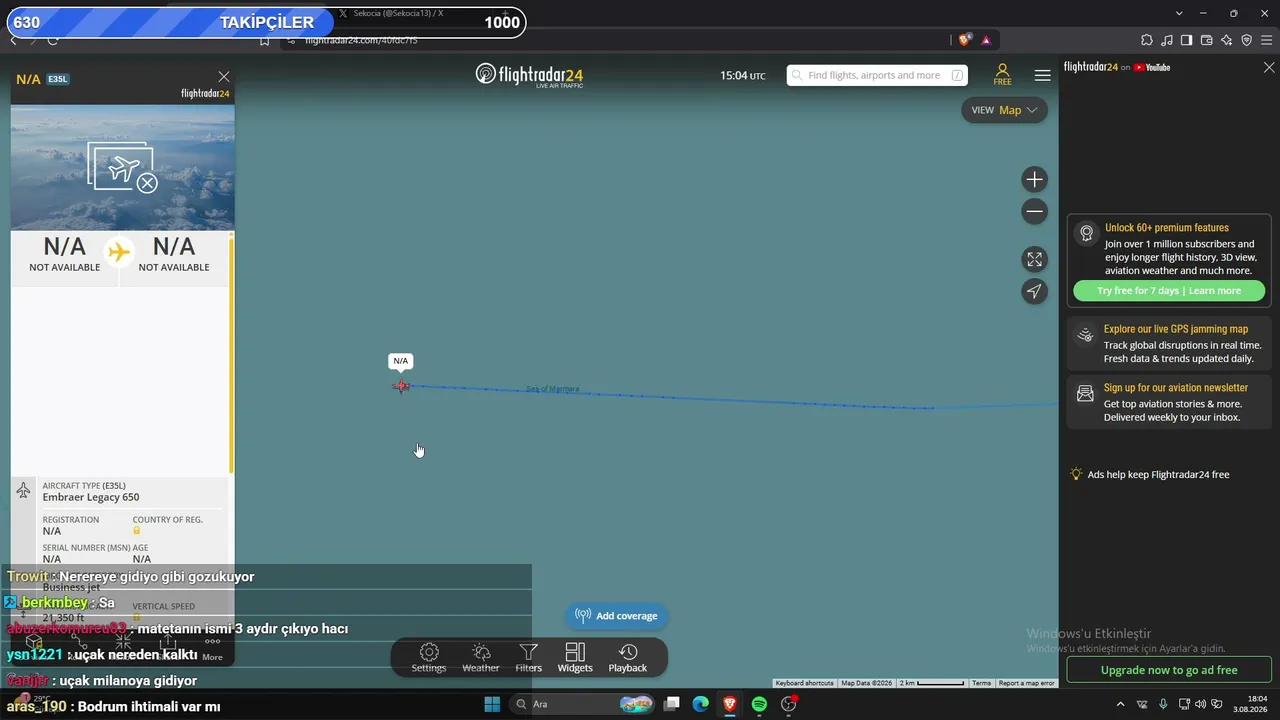Open the browser Extensions puzzle icon

click(x=1147, y=40)
